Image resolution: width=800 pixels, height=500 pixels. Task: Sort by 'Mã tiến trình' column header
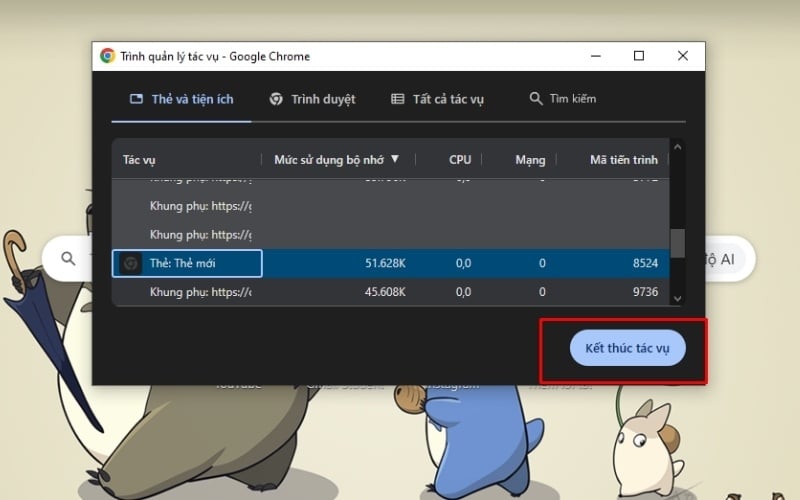click(x=623, y=160)
